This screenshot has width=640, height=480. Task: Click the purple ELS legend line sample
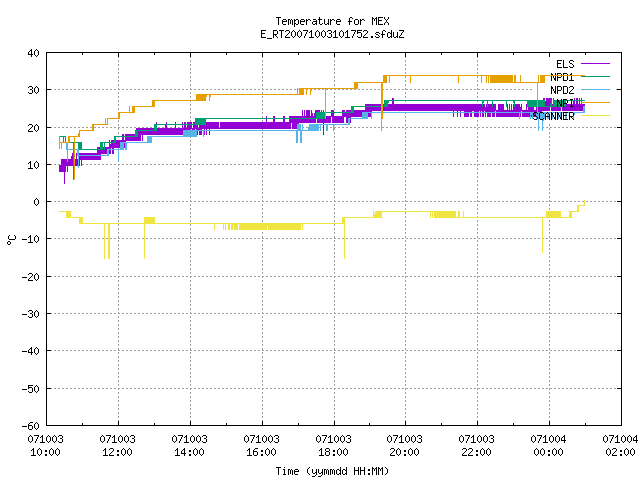click(595, 64)
